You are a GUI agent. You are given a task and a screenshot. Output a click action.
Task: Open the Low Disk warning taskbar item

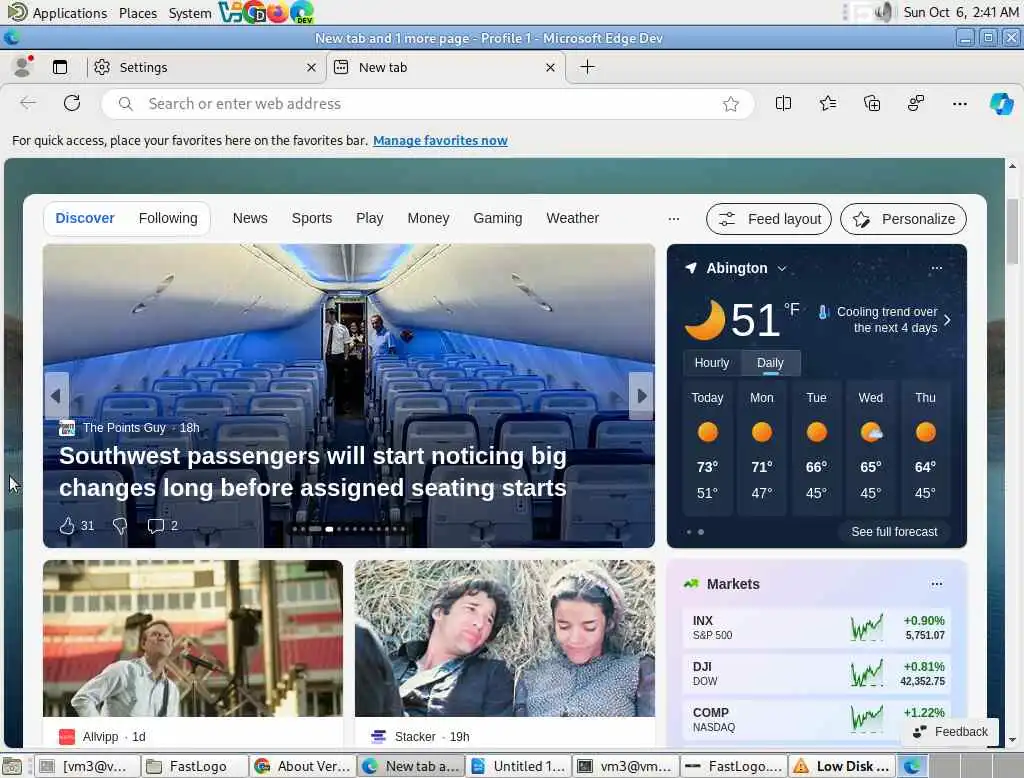[x=841, y=766]
